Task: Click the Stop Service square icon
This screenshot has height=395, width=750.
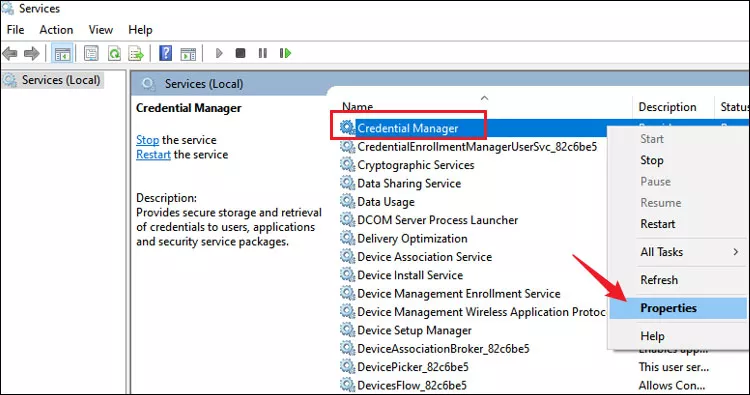Action: tap(241, 53)
